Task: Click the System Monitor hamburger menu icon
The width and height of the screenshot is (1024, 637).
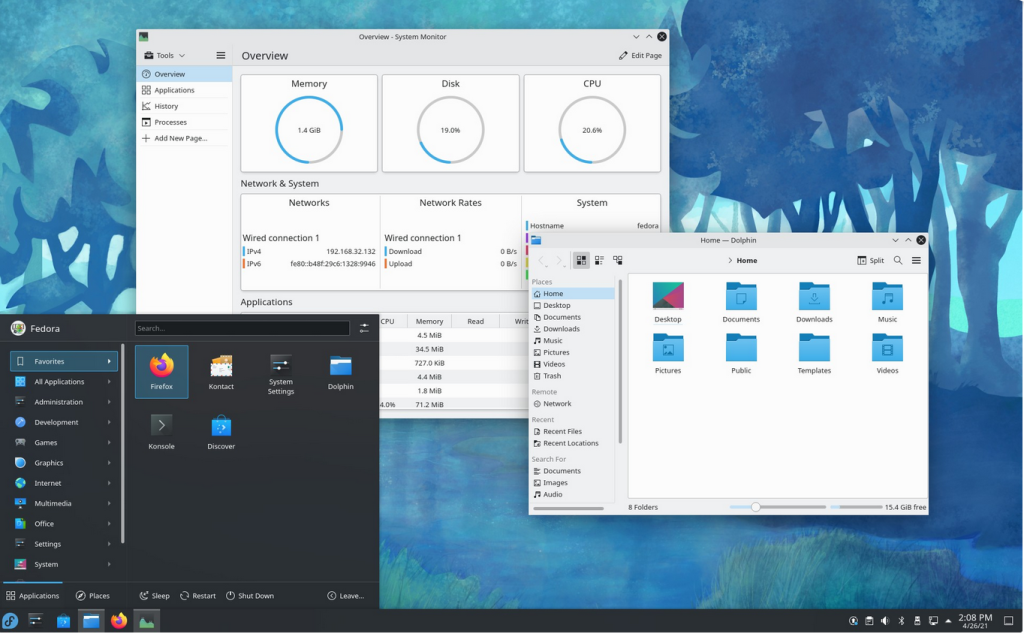Action: (221, 56)
